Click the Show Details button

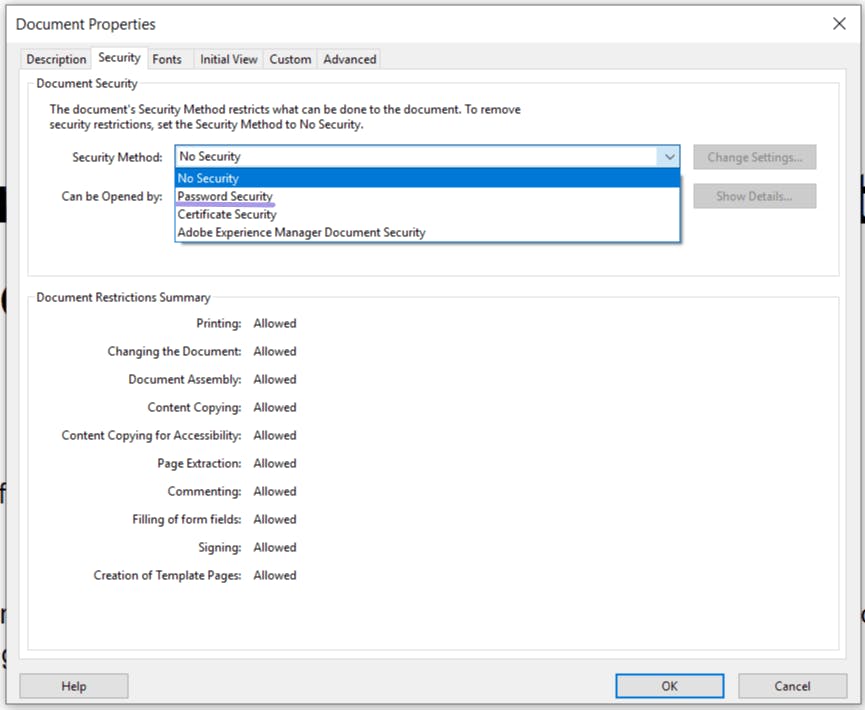[x=755, y=196]
